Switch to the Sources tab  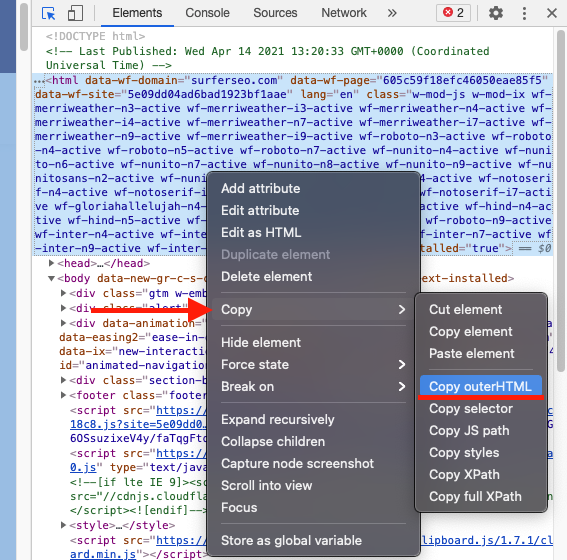[275, 13]
